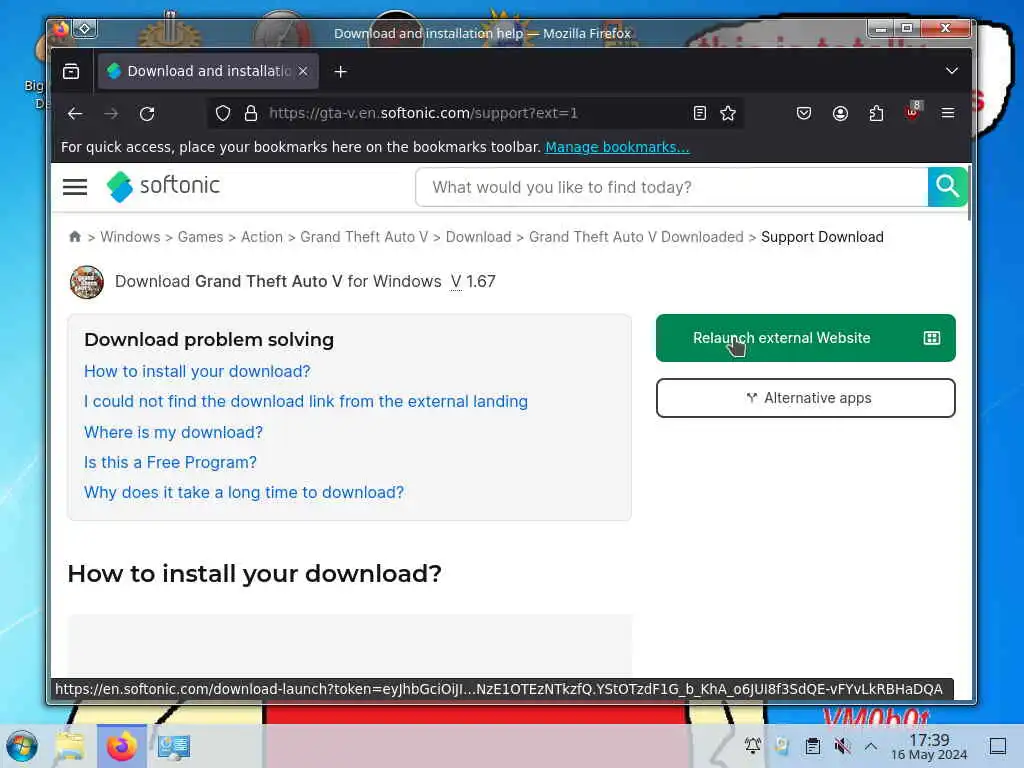Open the Softonic site hamburger menu

75,187
